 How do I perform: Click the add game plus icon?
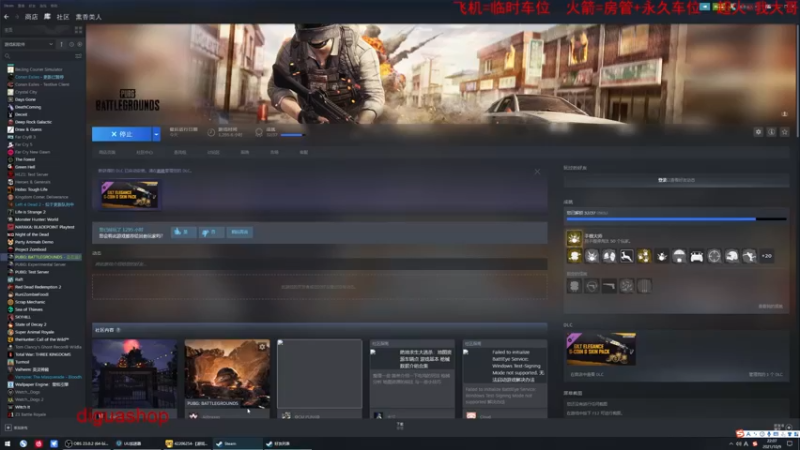[x=8, y=428]
